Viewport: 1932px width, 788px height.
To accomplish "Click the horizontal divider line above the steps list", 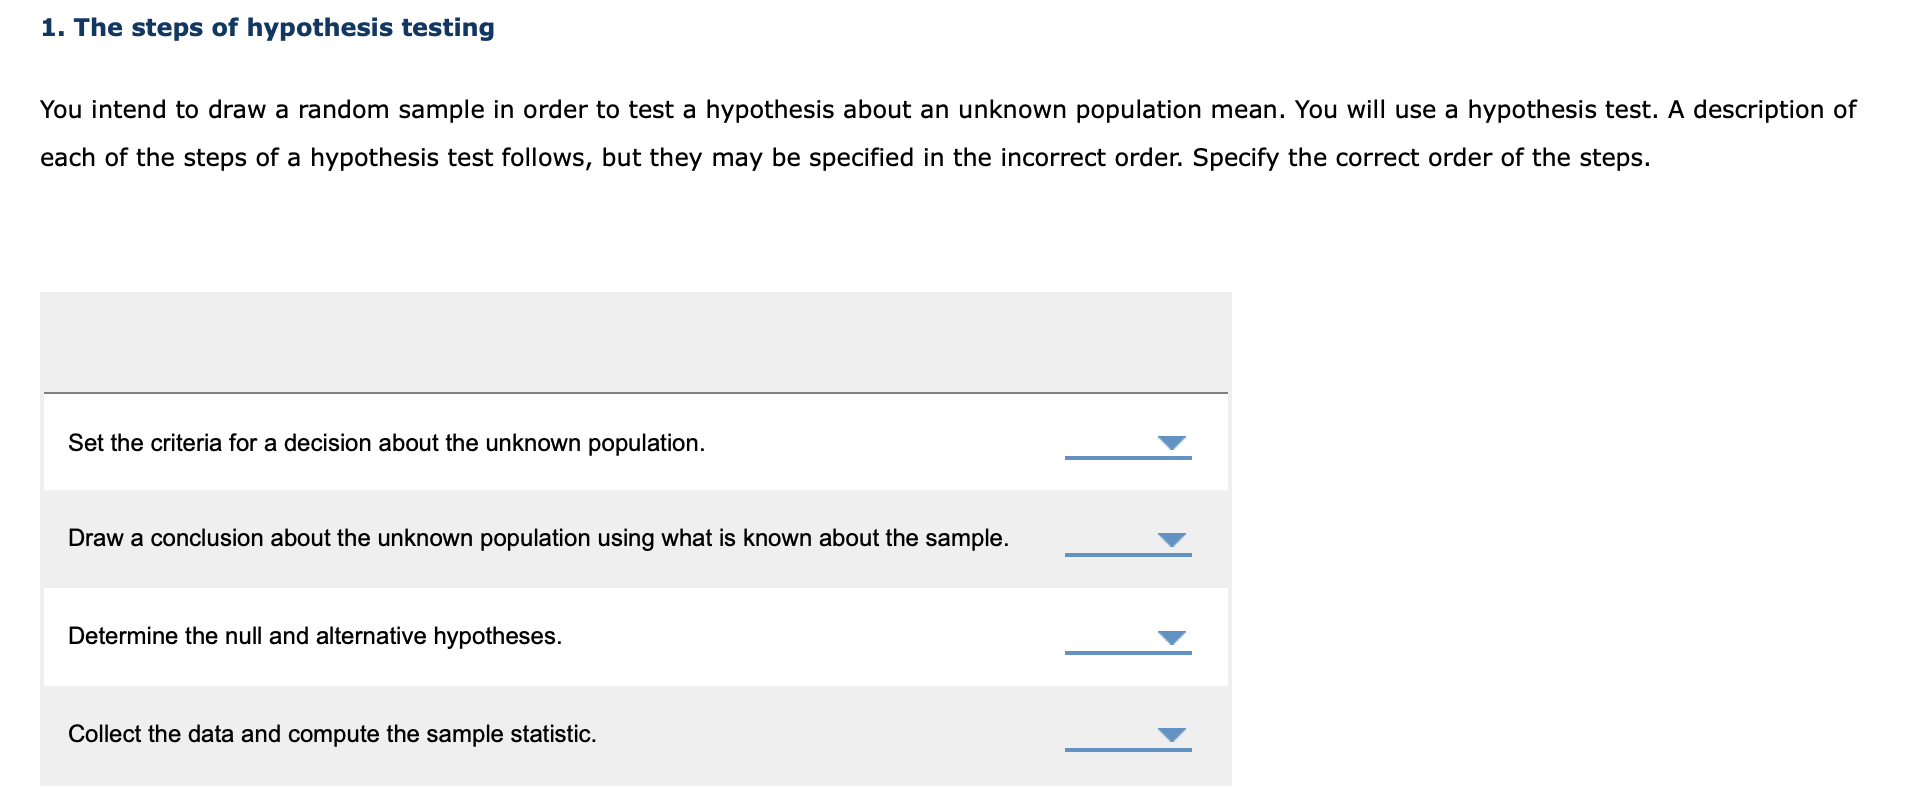I will tap(635, 392).
